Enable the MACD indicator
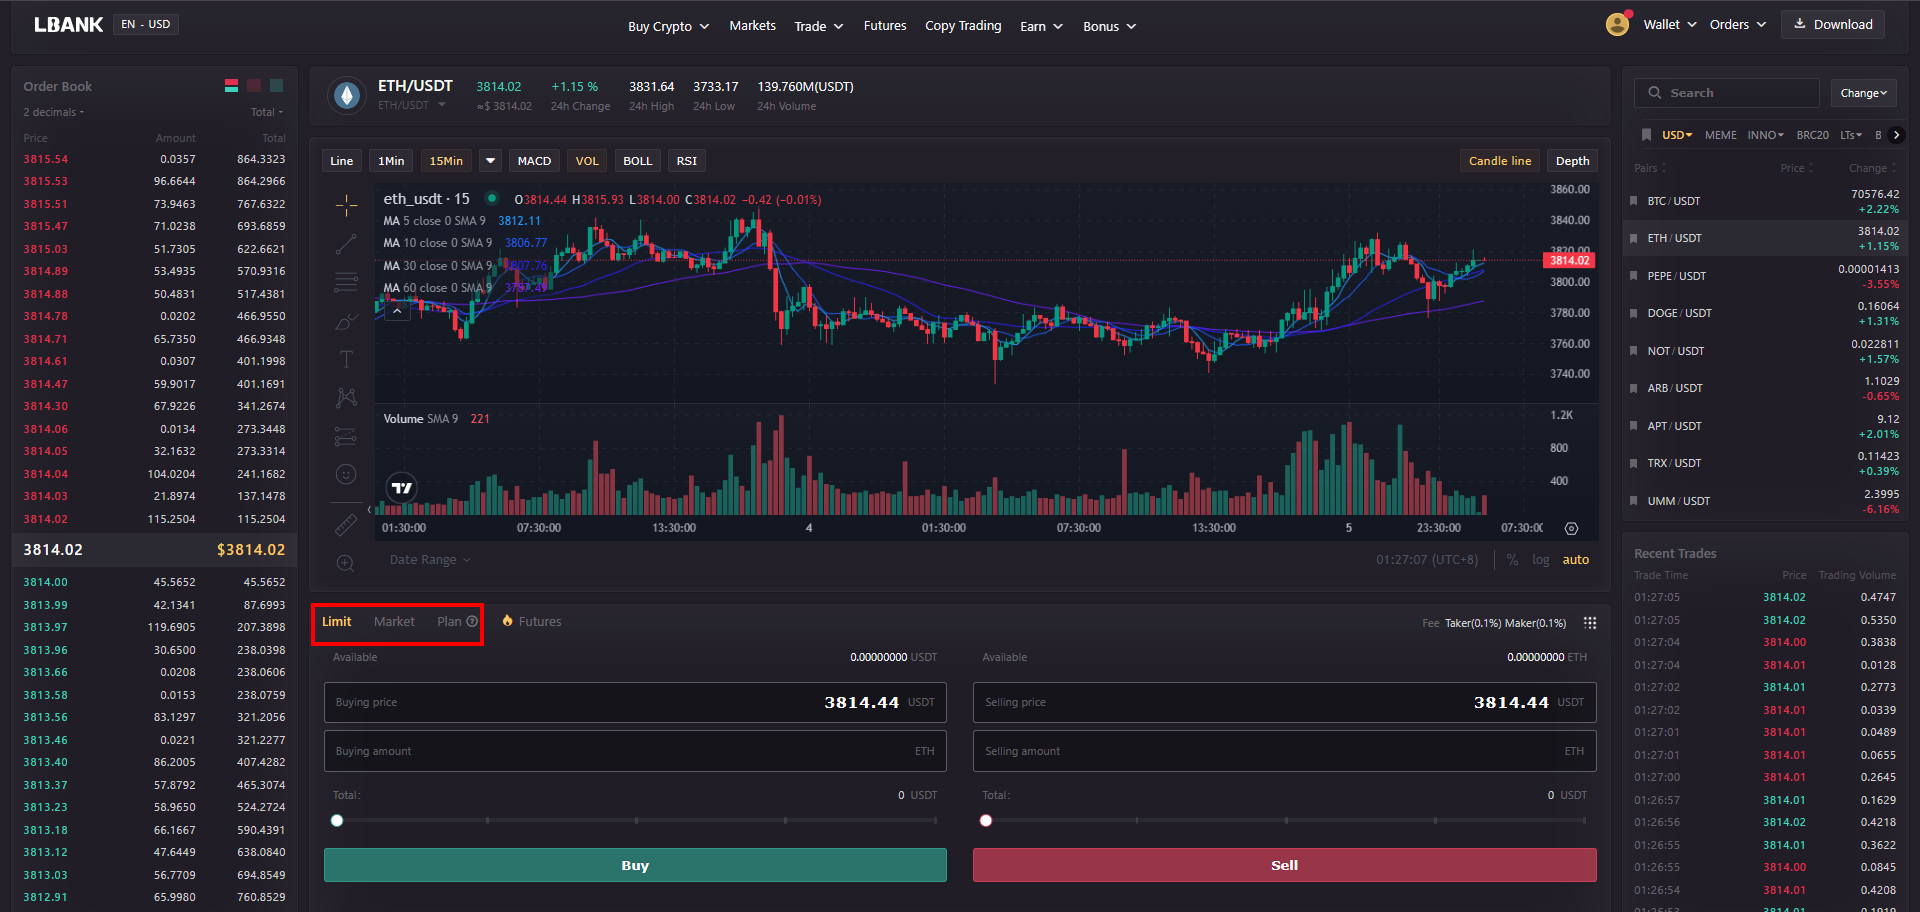 [534, 161]
